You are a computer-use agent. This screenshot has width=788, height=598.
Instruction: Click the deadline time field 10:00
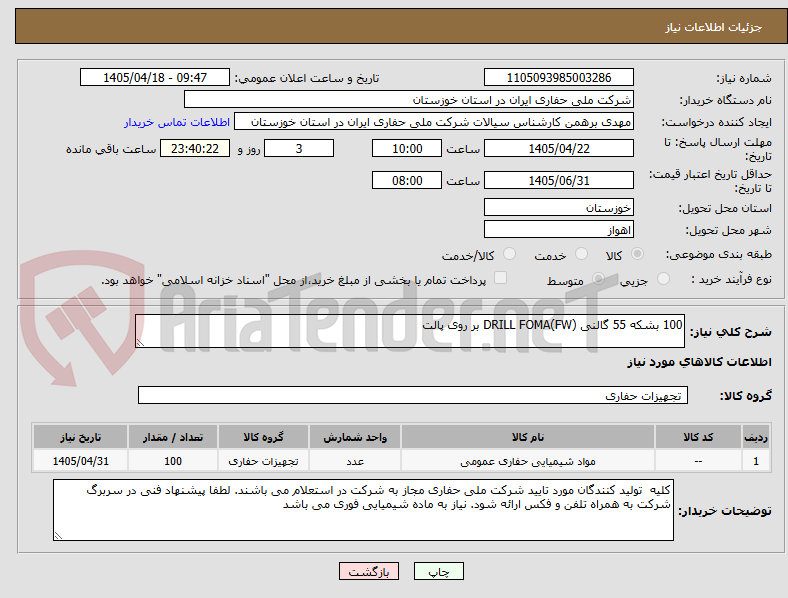(407, 148)
